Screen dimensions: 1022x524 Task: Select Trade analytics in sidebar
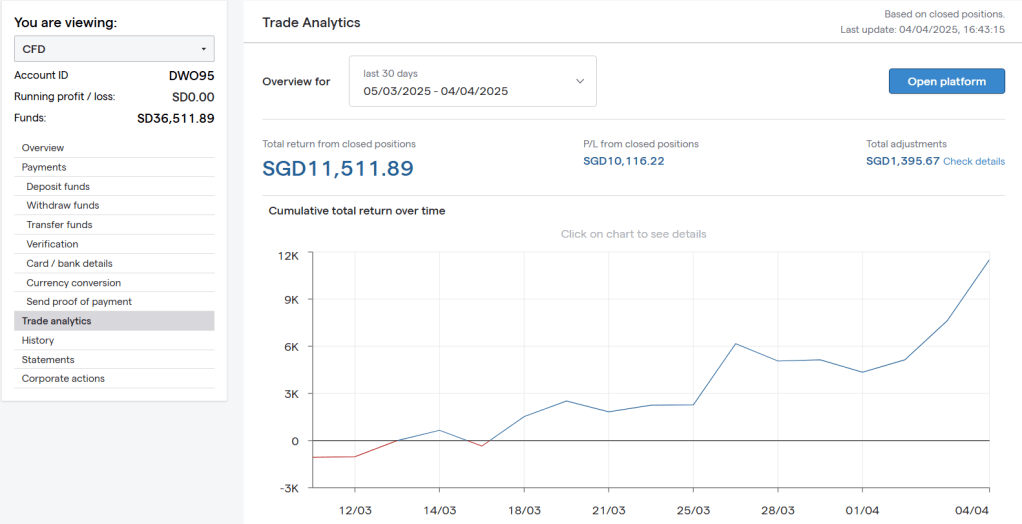[x=56, y=321]
